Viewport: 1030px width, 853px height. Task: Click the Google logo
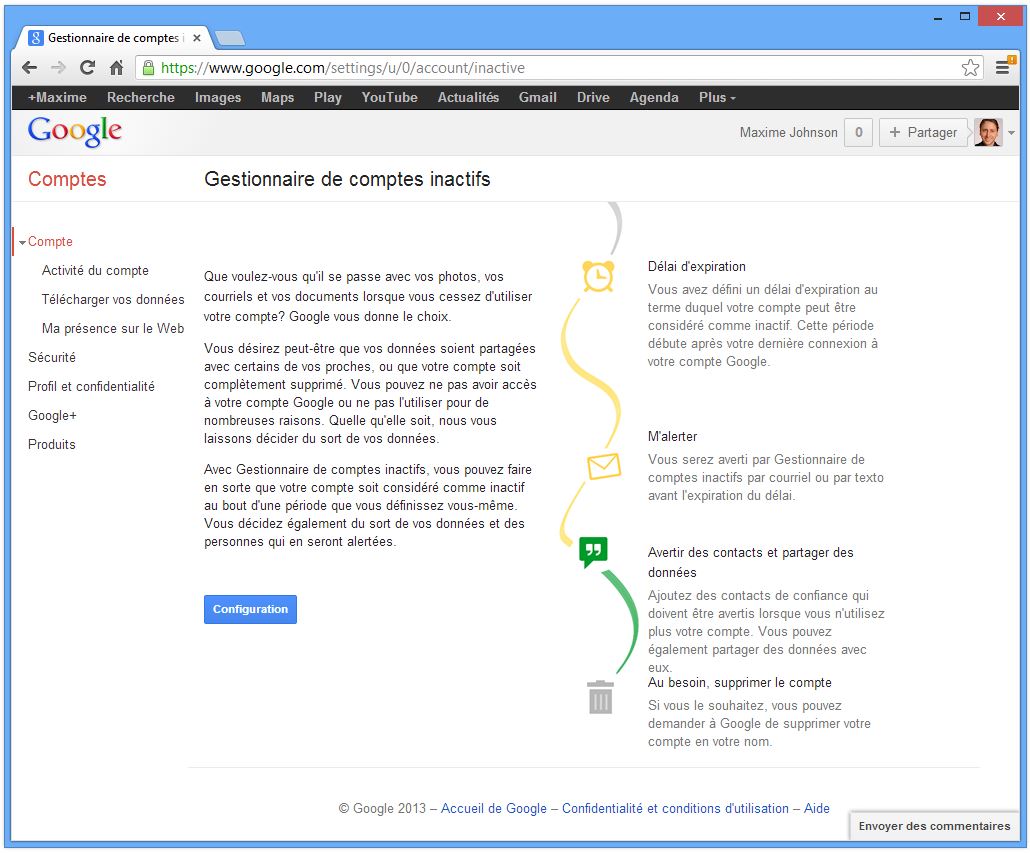pos(75,132)
